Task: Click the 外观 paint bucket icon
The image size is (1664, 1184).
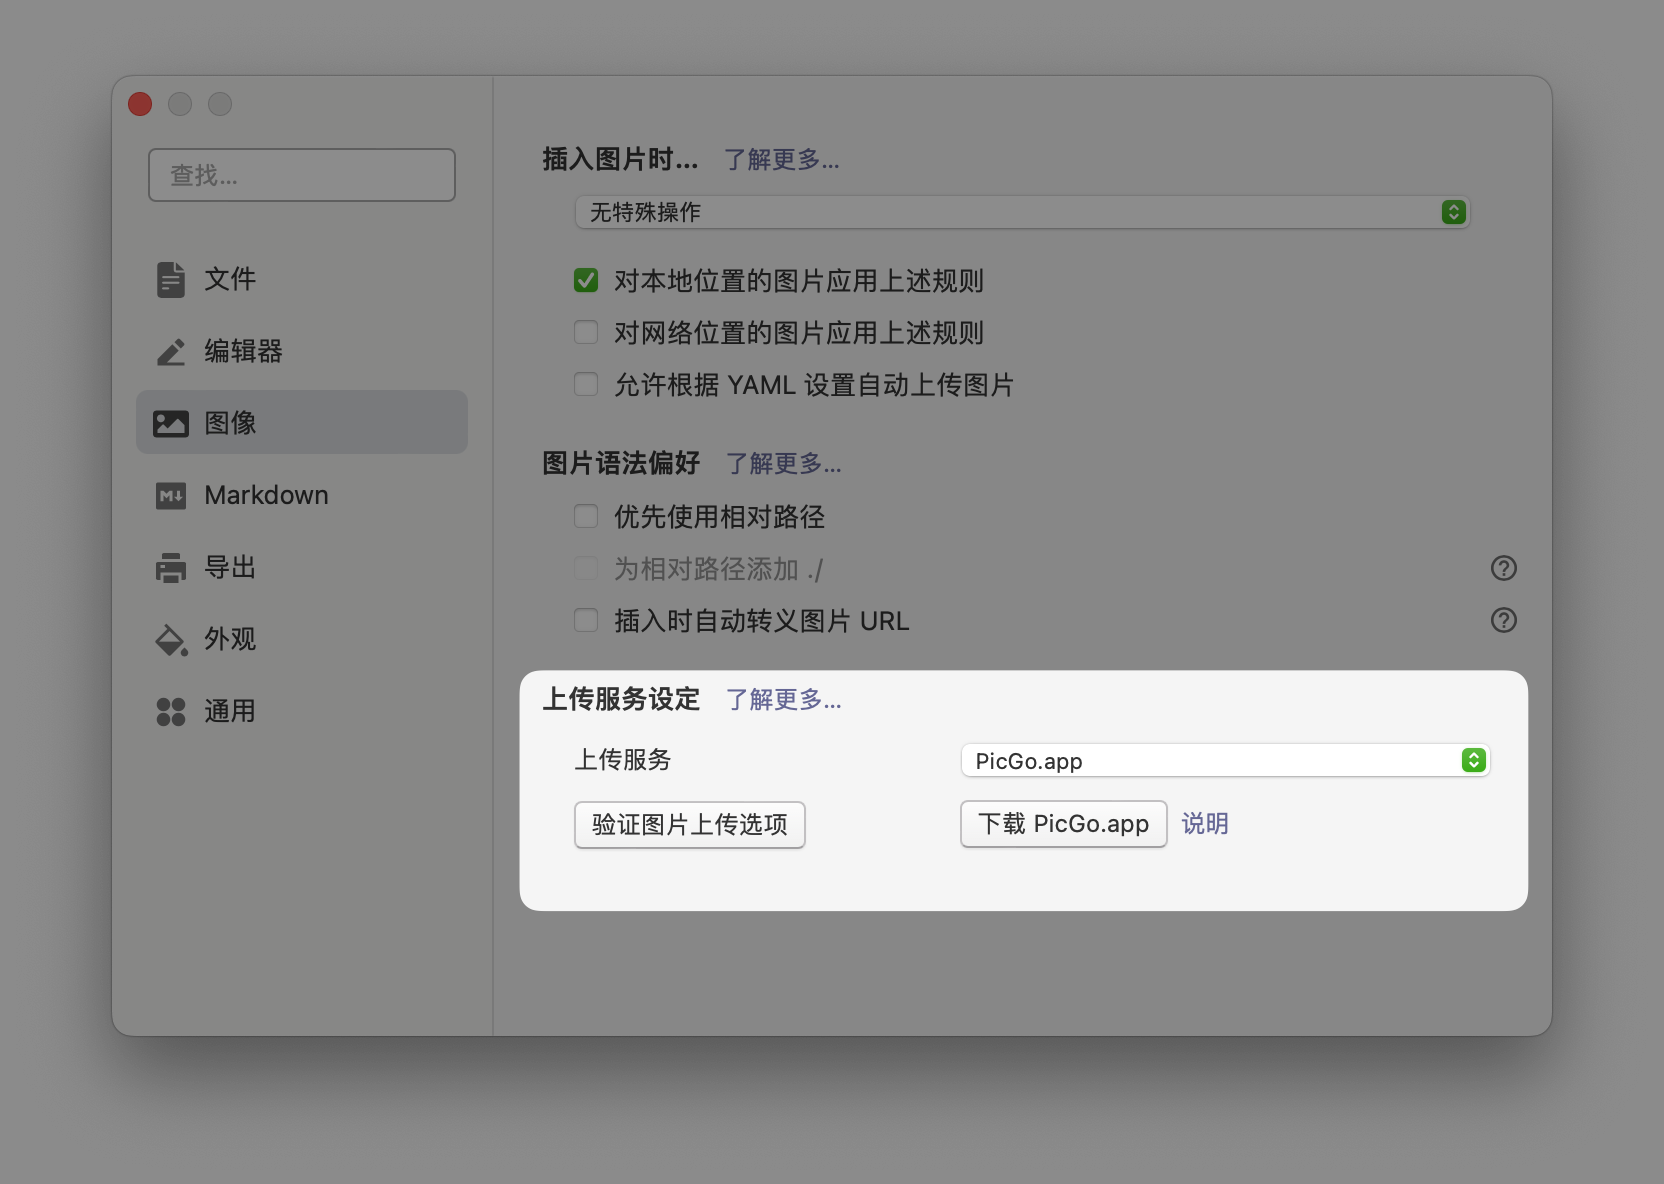Action: 170,639
